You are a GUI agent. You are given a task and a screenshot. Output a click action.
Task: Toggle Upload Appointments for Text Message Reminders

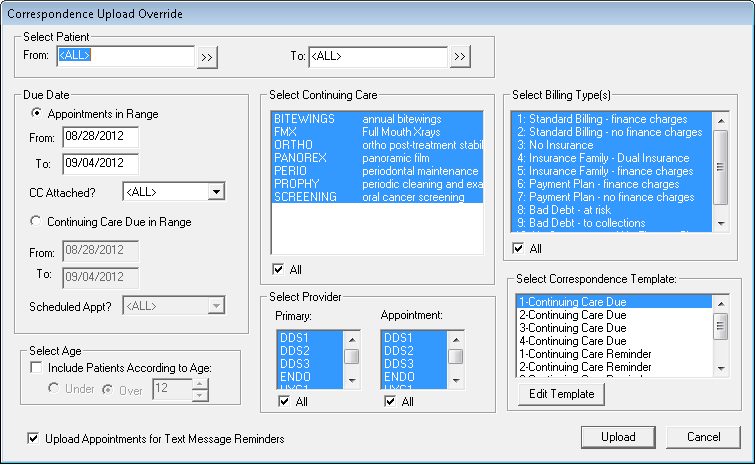click(36, 438)
